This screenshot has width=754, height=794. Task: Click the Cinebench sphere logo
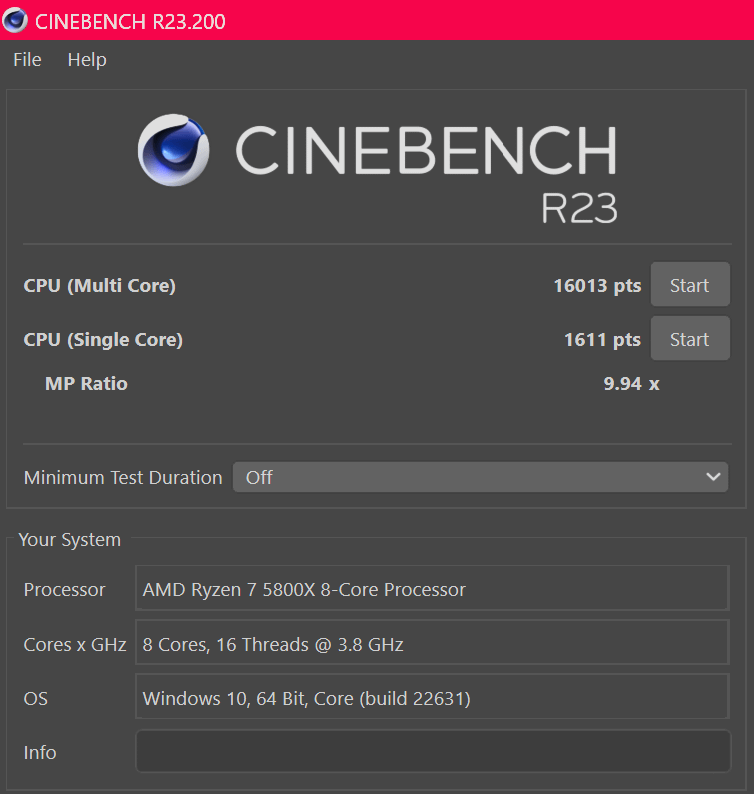coord(173,150)
